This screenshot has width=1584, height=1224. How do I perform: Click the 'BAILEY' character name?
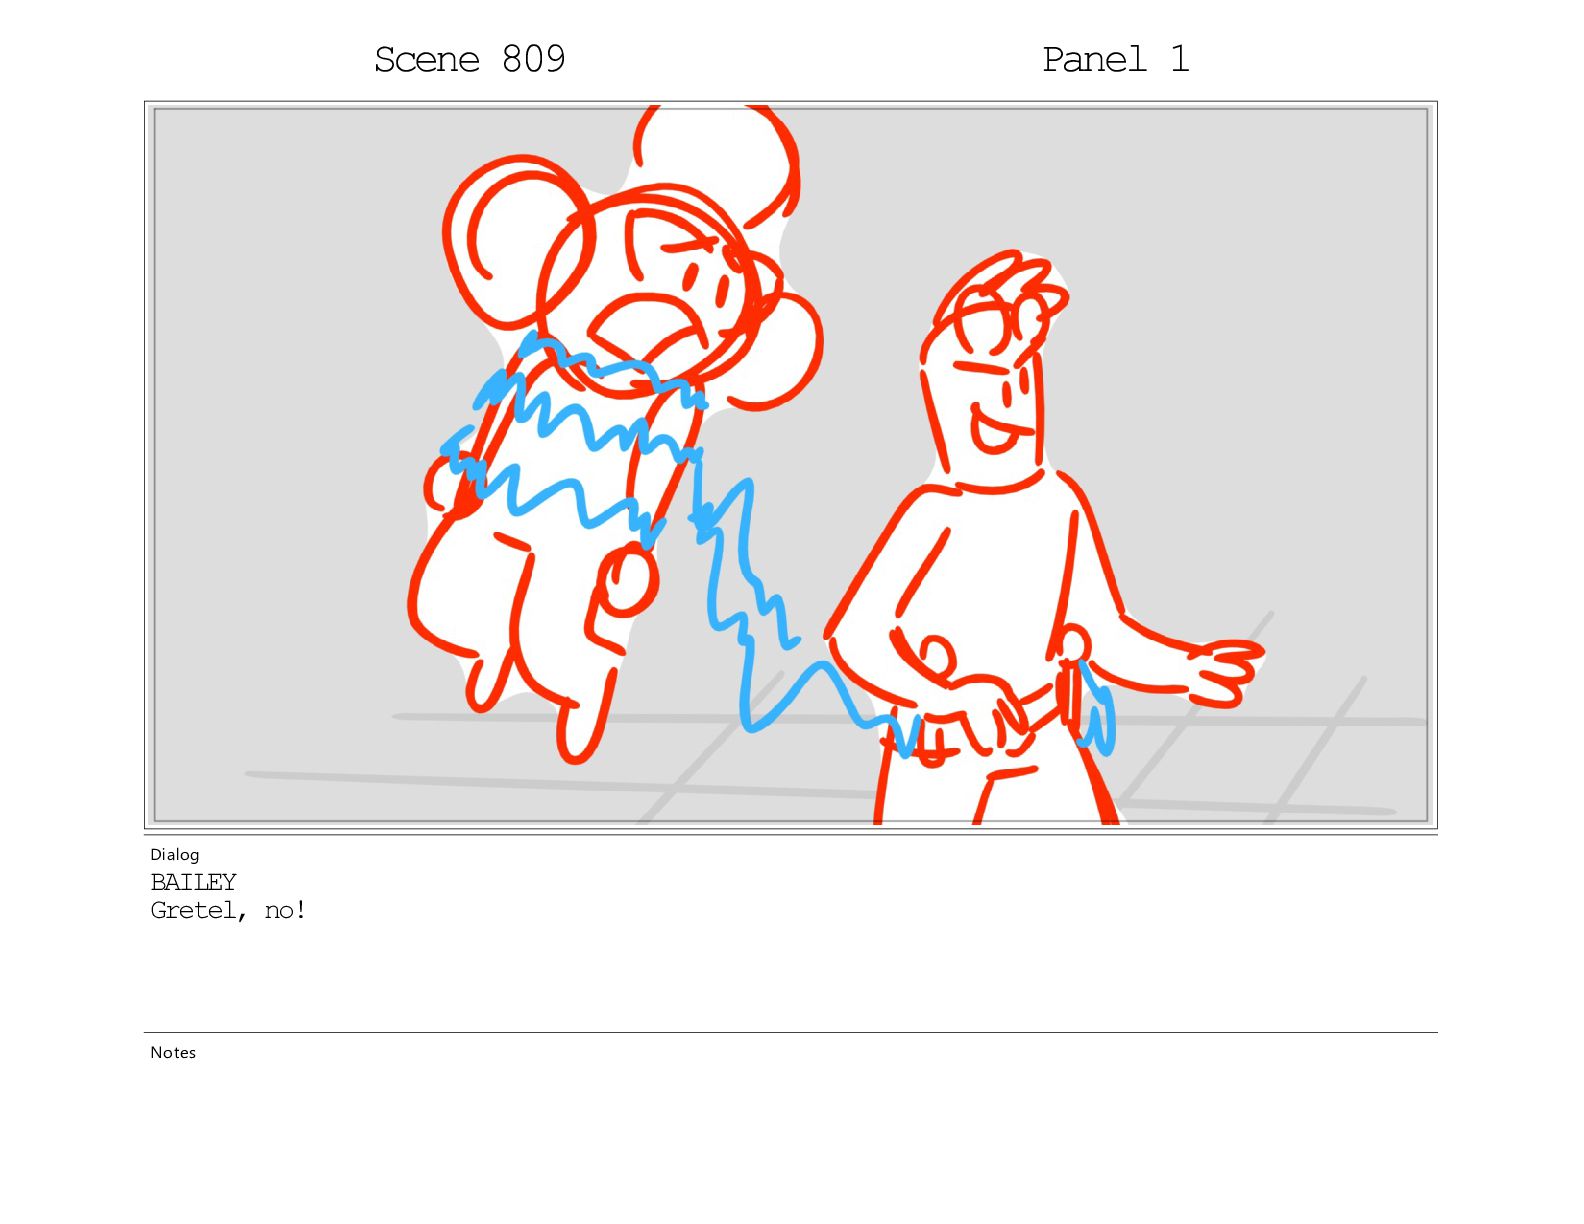tap(193, 882)
